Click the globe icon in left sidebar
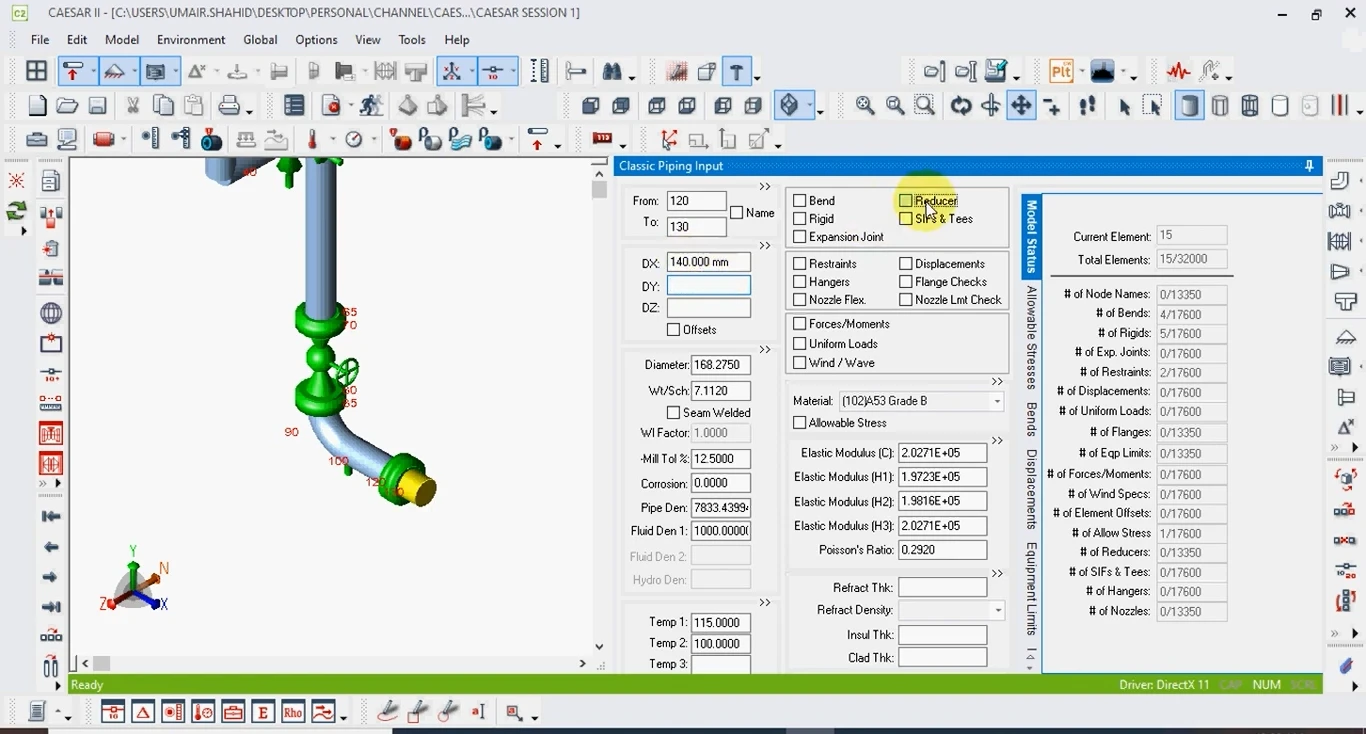1366x734 pixels. click(51, 313)
